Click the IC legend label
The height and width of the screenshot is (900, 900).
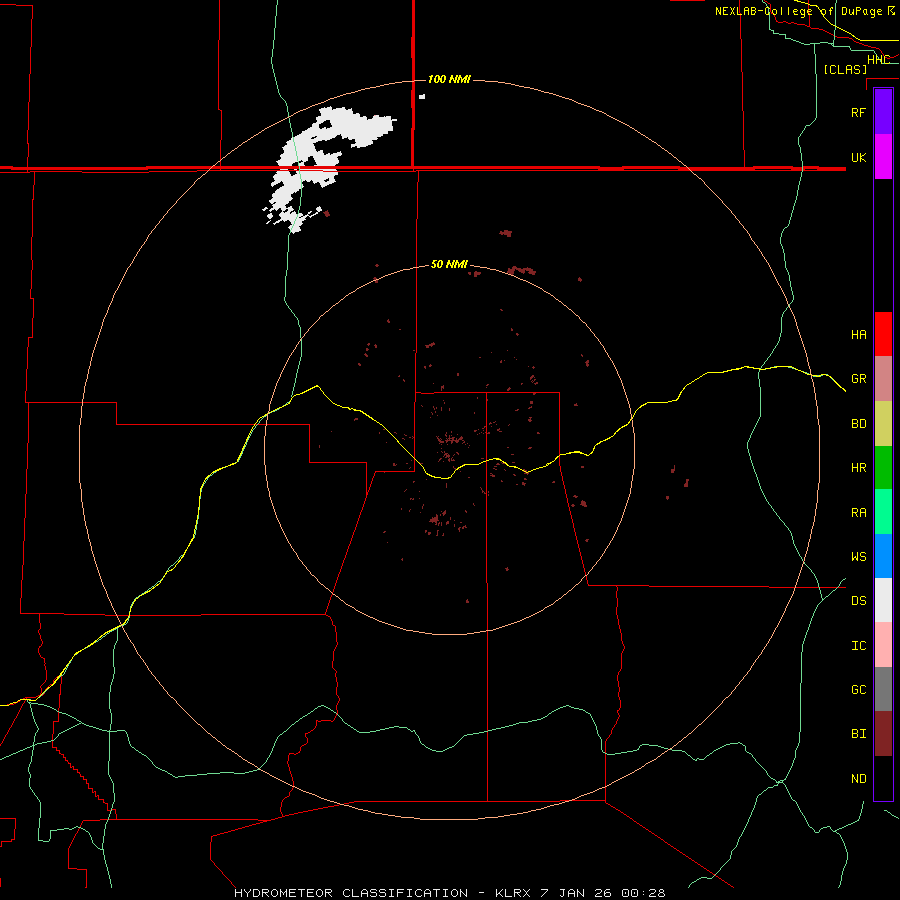pyautogui.click(x=858, y=645)
